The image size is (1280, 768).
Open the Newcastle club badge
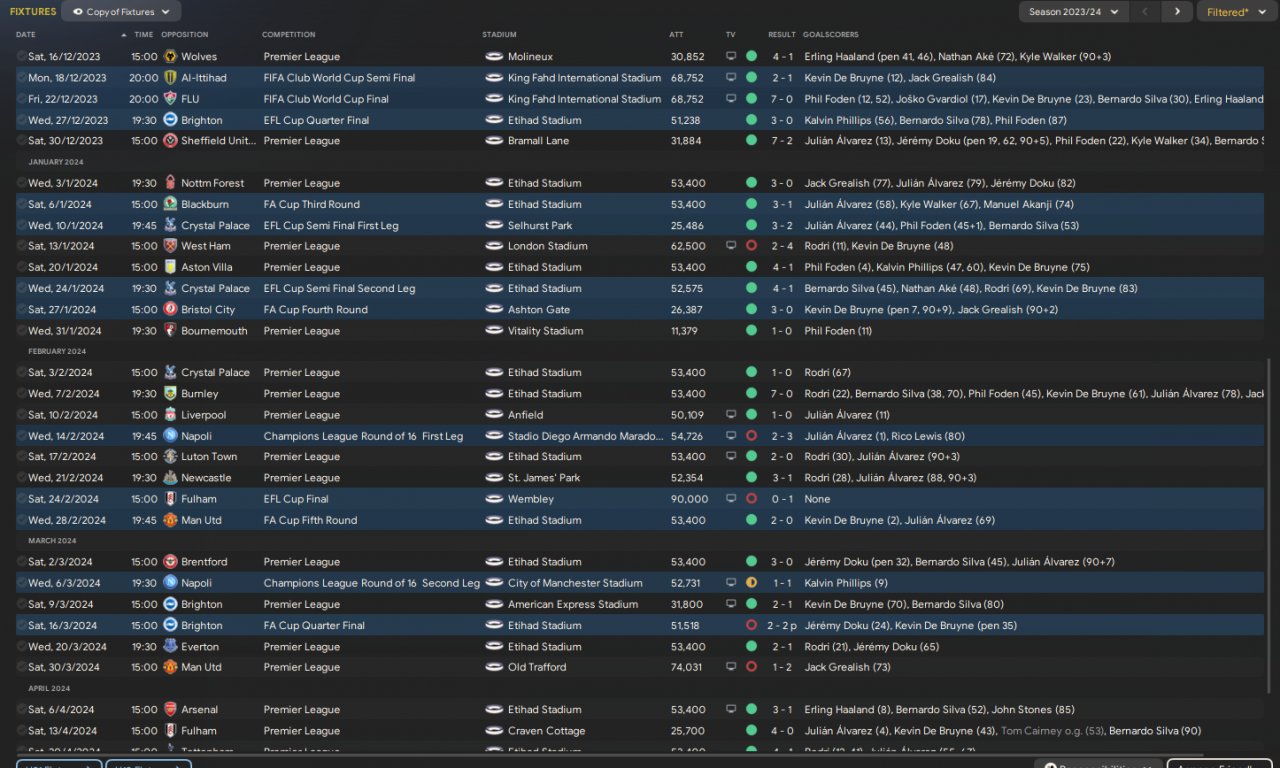click(x=170, y=478)
